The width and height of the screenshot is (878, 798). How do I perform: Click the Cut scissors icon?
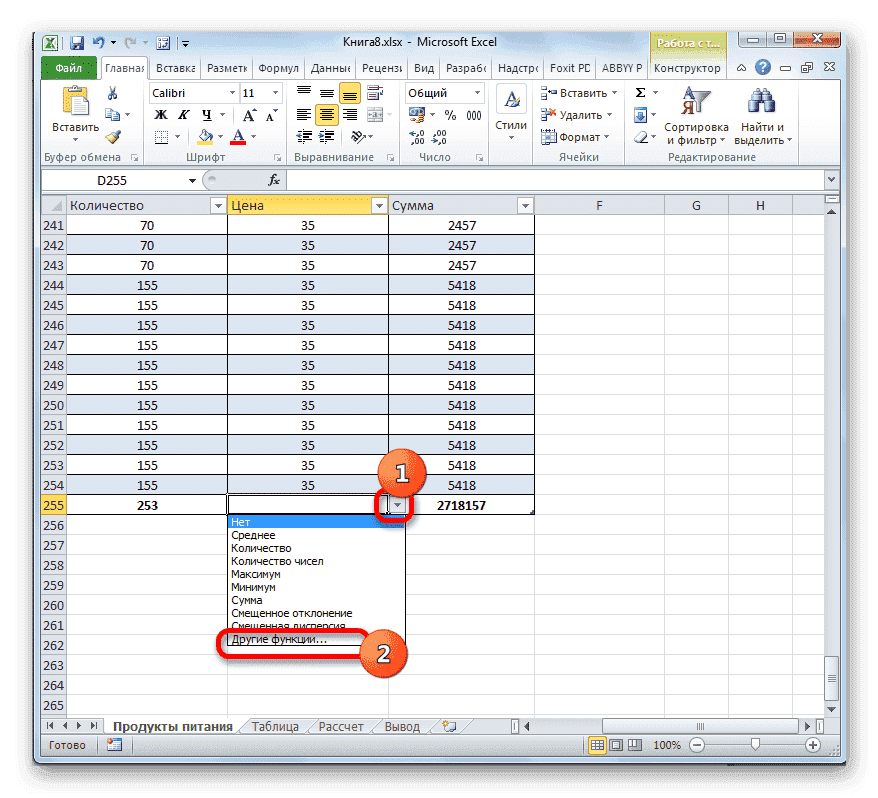112,92
